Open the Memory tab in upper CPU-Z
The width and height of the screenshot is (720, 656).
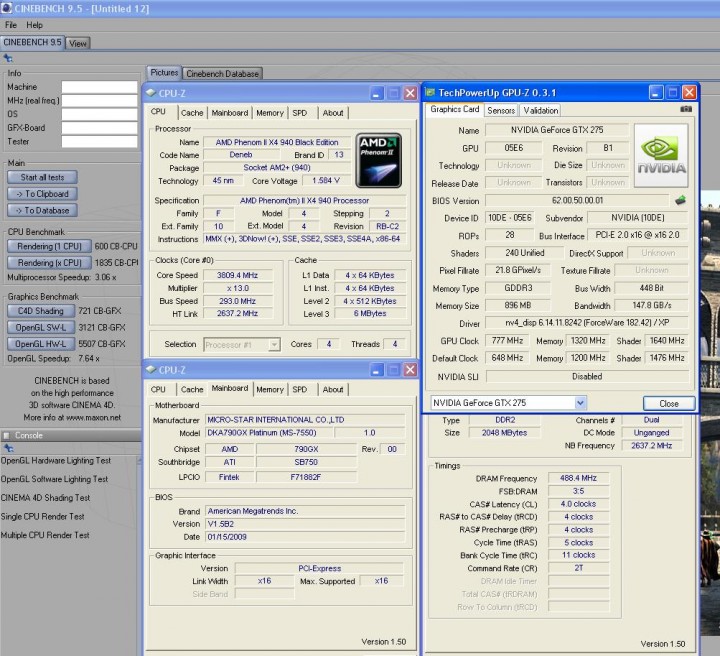270,112
